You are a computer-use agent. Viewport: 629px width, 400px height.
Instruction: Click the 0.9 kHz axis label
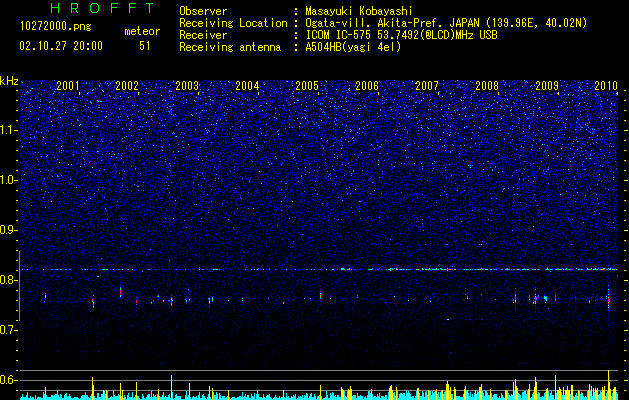[9, 230]
